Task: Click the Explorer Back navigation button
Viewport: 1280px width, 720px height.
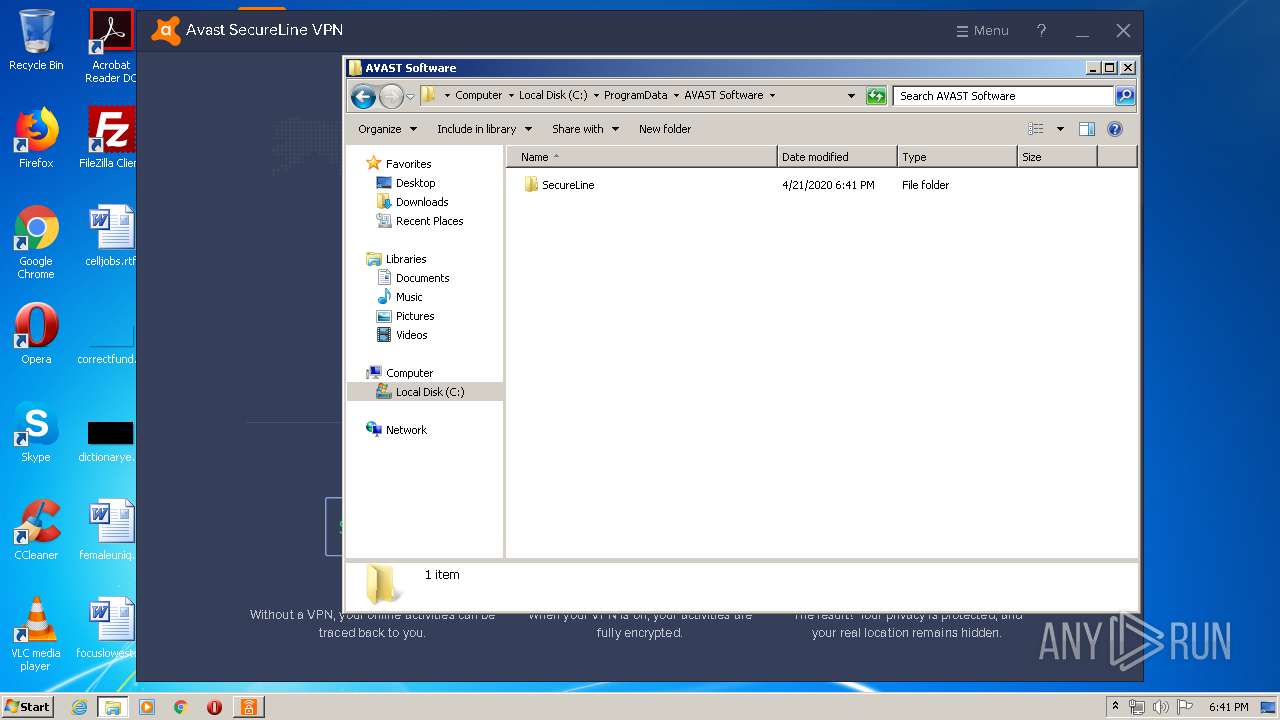Action: 363,96
